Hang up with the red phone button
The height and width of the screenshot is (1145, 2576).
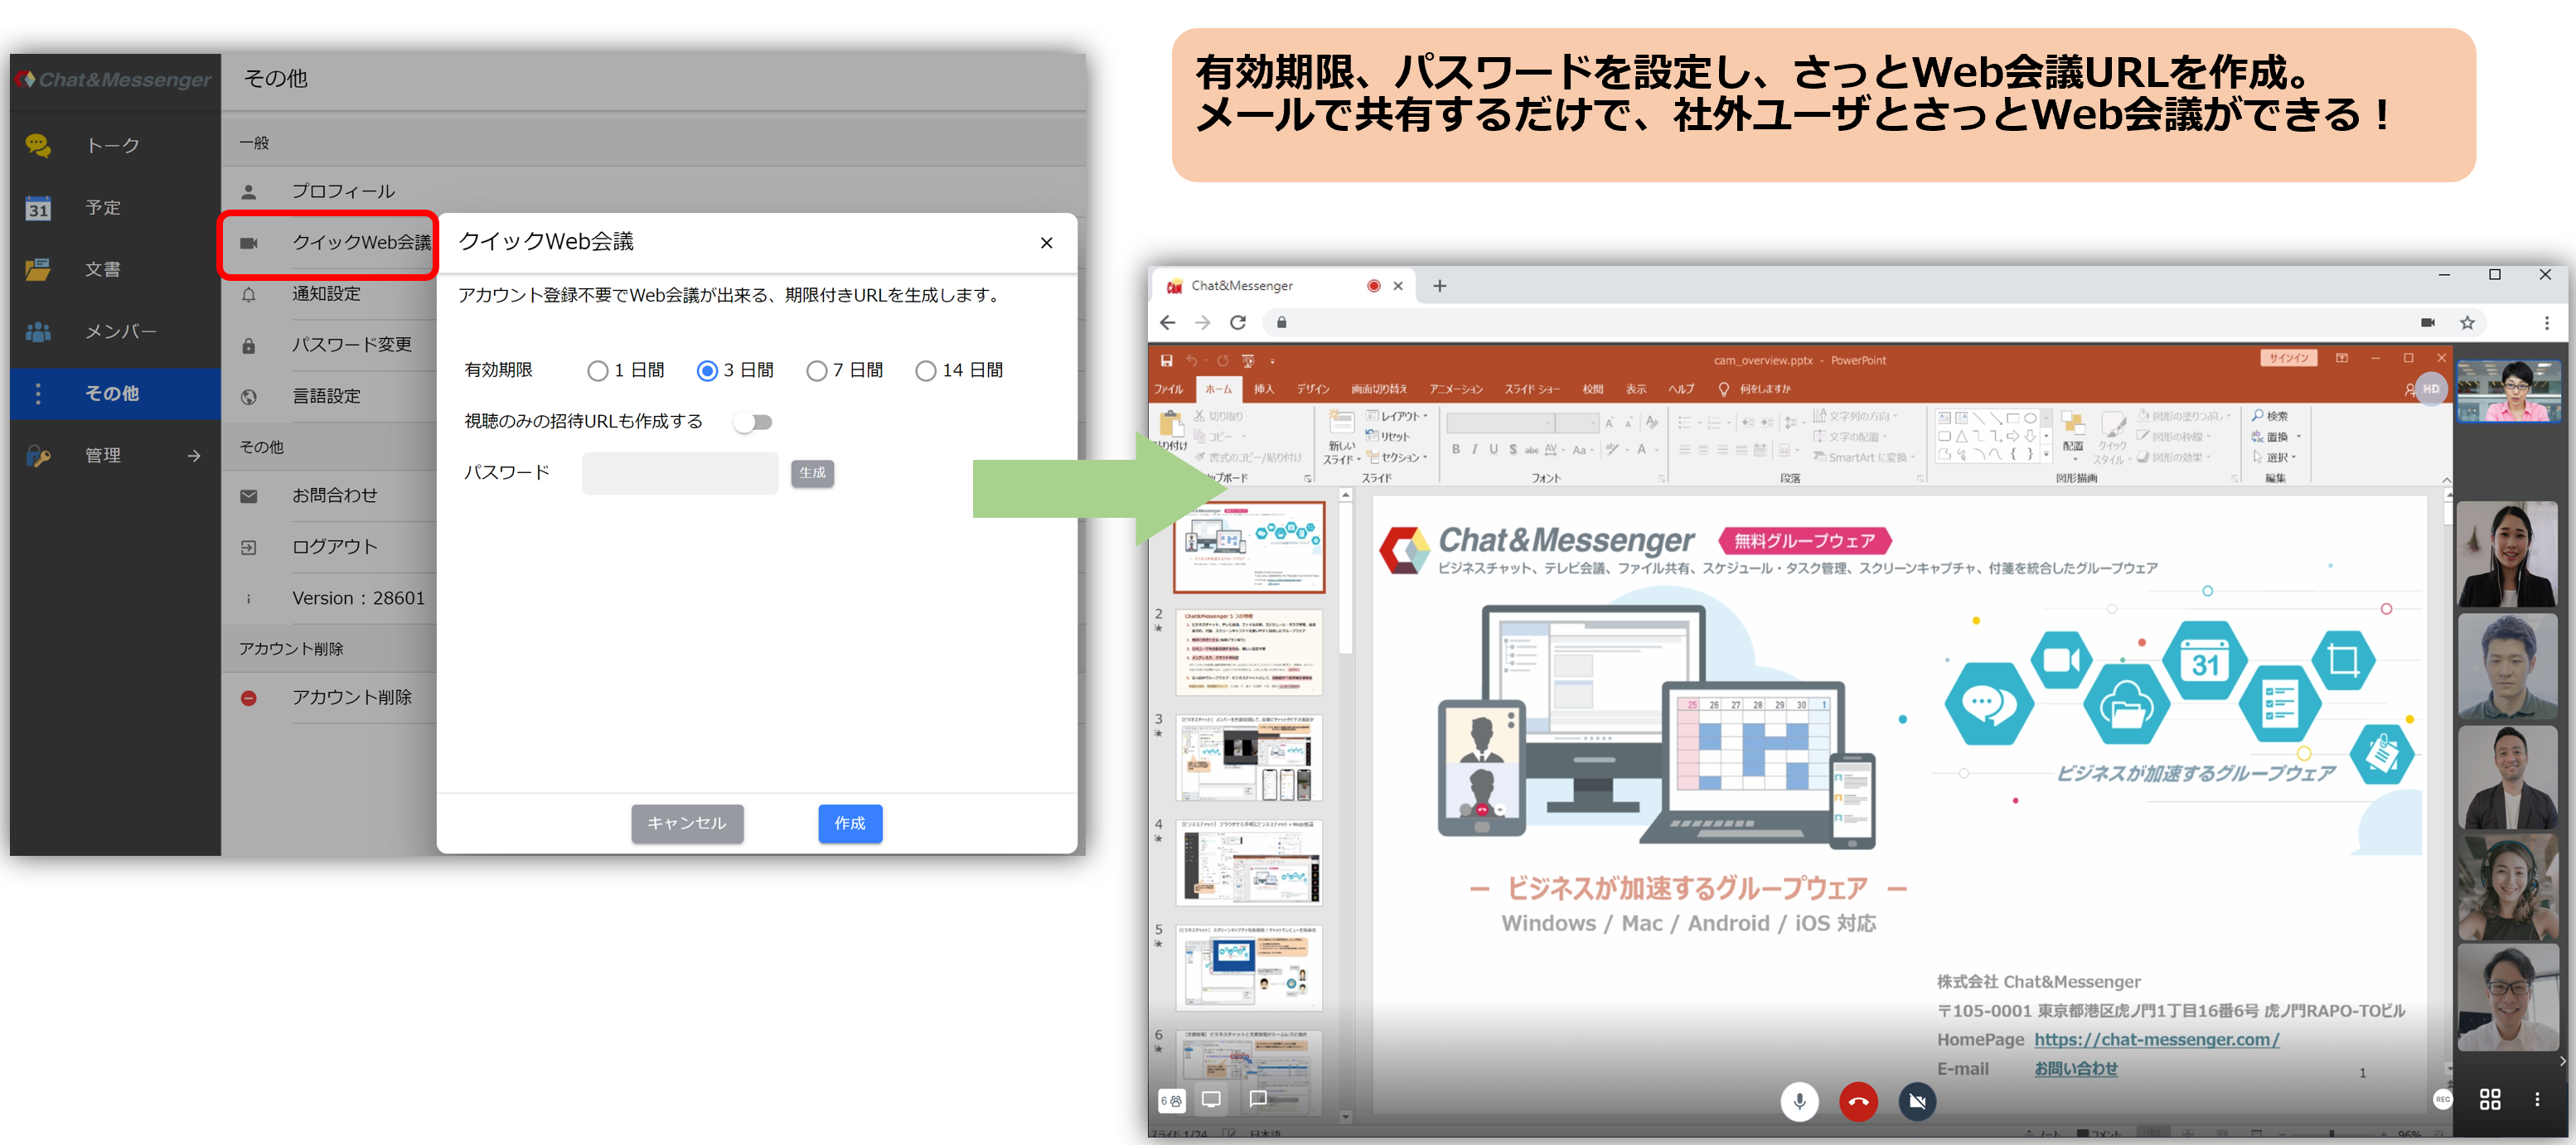coord(1857,1101)
